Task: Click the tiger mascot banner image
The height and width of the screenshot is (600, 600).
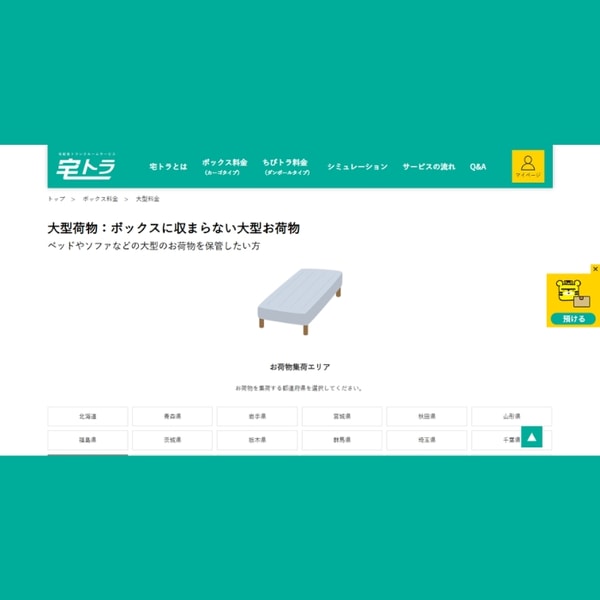Action: pos(572,293)
